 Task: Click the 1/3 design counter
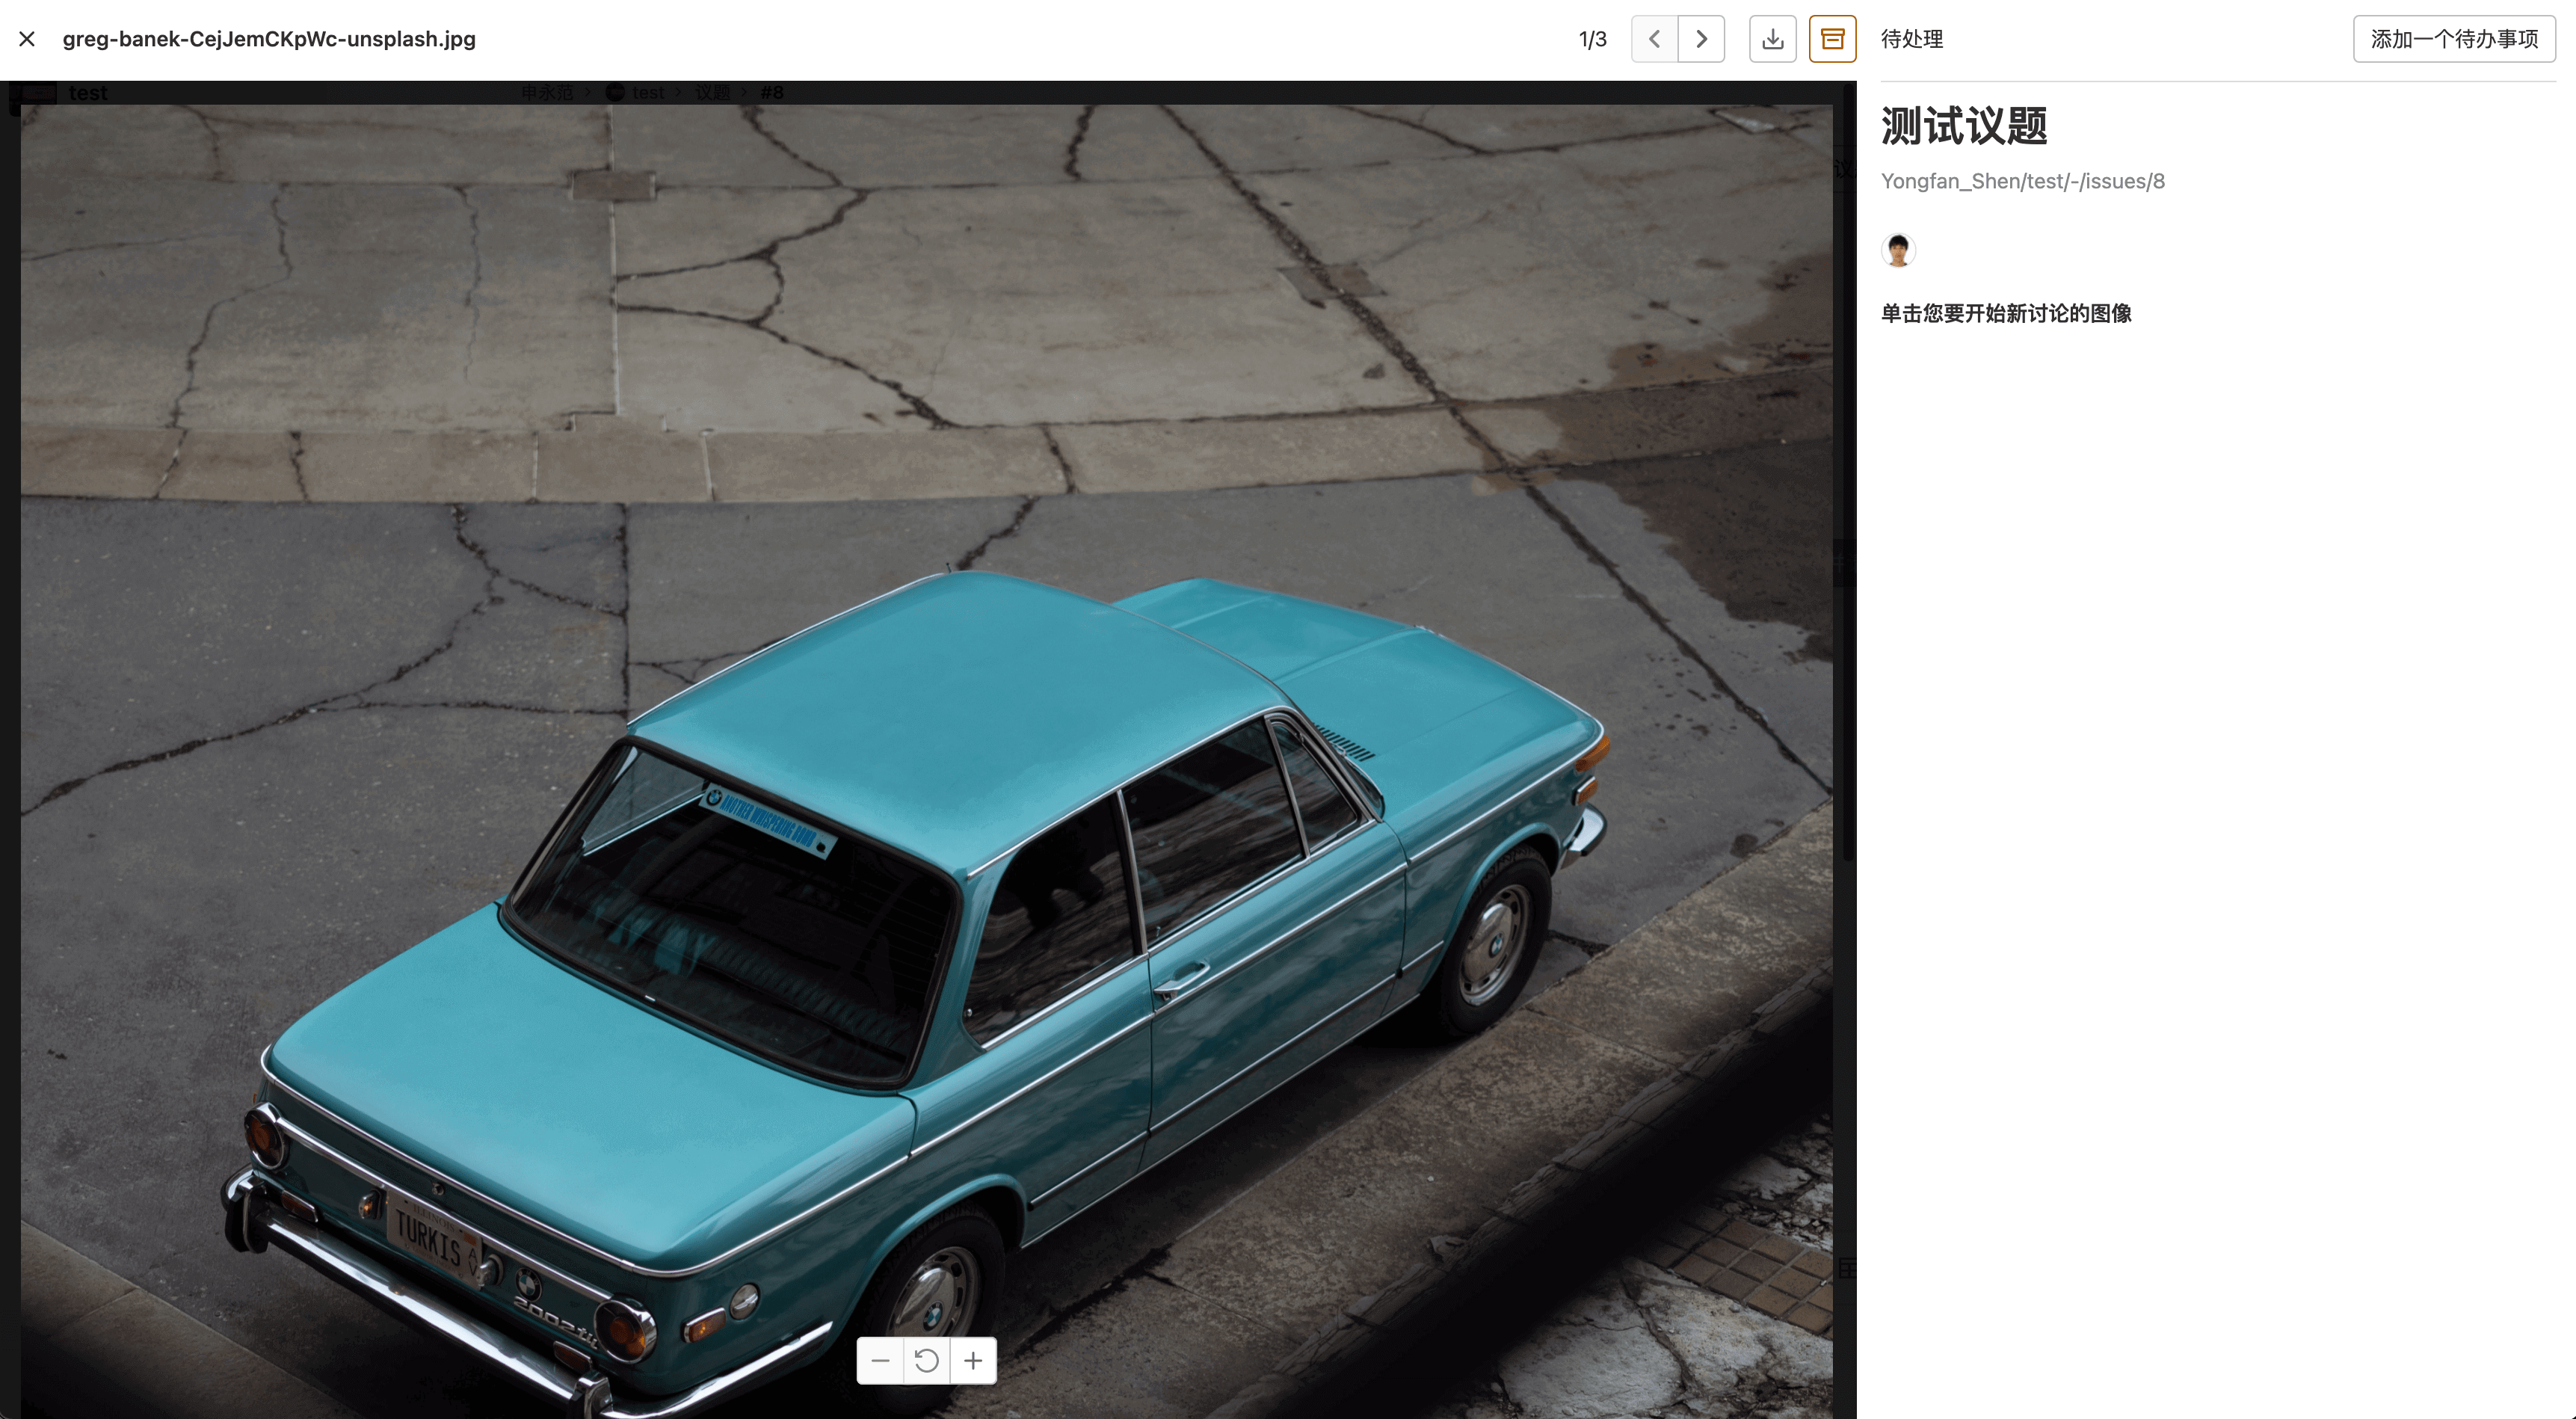pos(1592,39)
